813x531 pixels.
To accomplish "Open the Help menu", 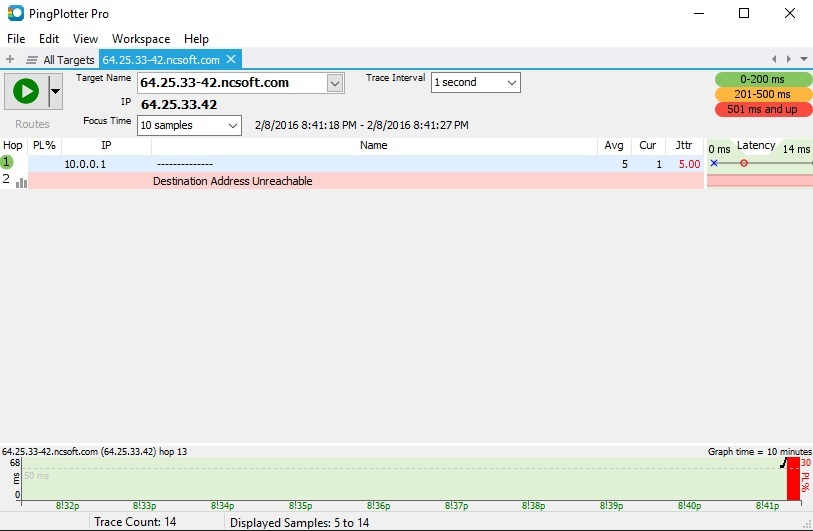I will tap(196, 39).
